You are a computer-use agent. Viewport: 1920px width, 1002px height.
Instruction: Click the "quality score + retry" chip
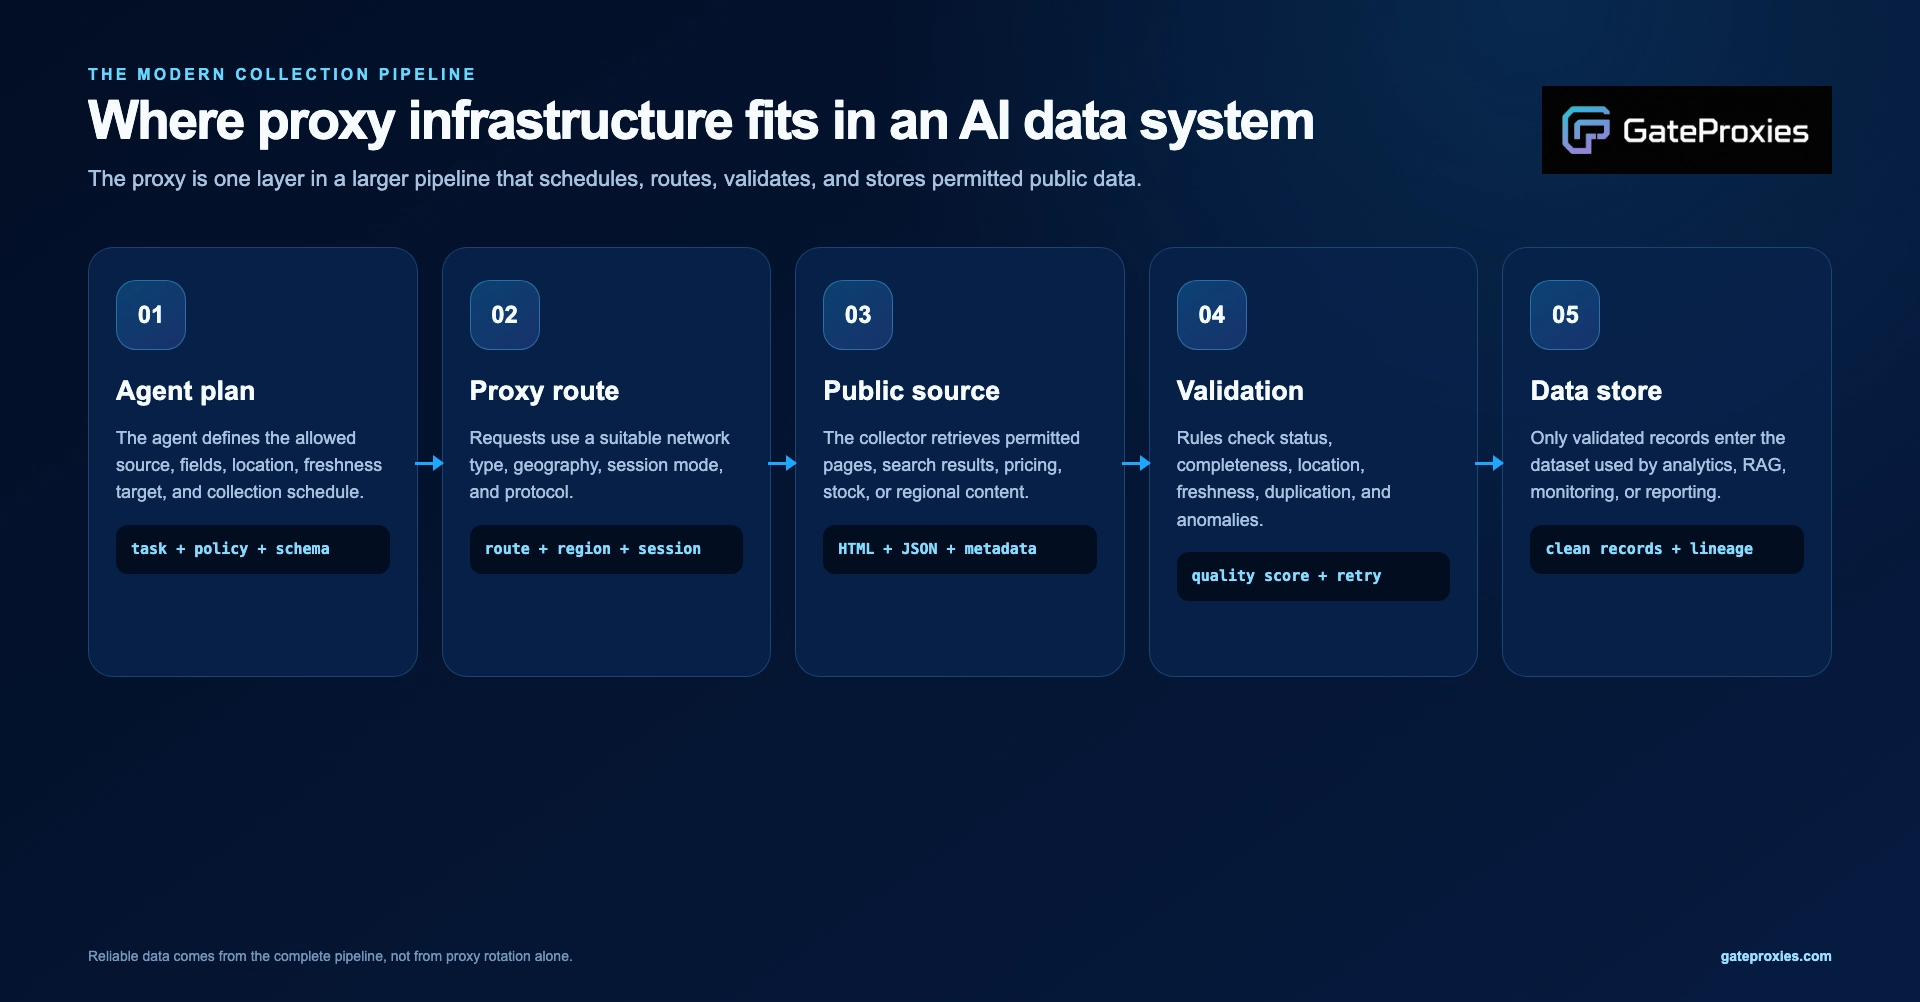tap(1313, 576)
